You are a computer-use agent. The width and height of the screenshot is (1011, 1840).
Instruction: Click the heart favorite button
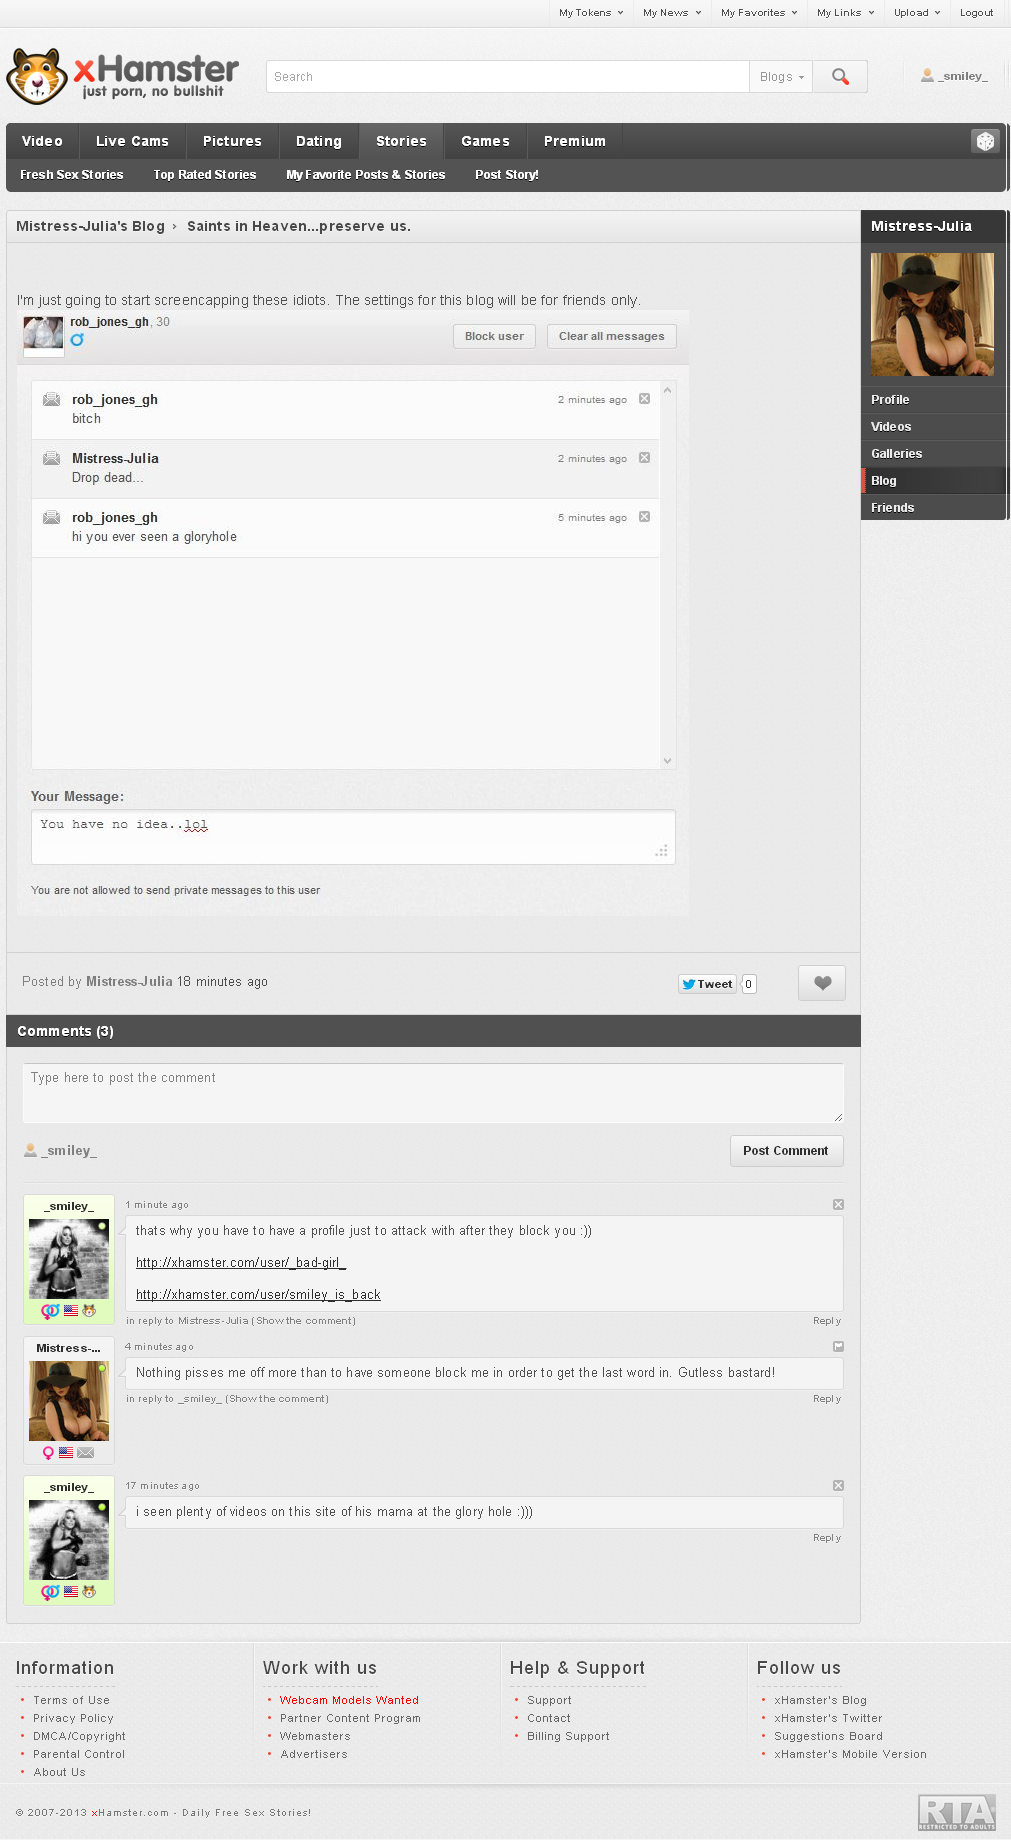(x=822, y=983)
